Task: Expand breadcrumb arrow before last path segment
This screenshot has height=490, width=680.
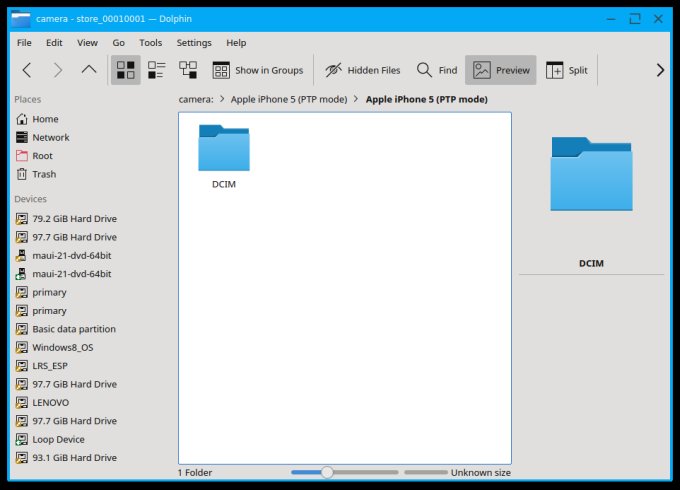Action: click(356, 100)
